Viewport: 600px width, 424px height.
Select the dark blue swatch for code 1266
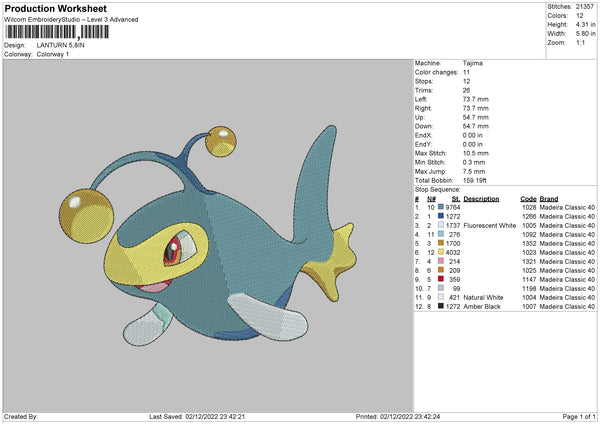click(x=440, y=214)
